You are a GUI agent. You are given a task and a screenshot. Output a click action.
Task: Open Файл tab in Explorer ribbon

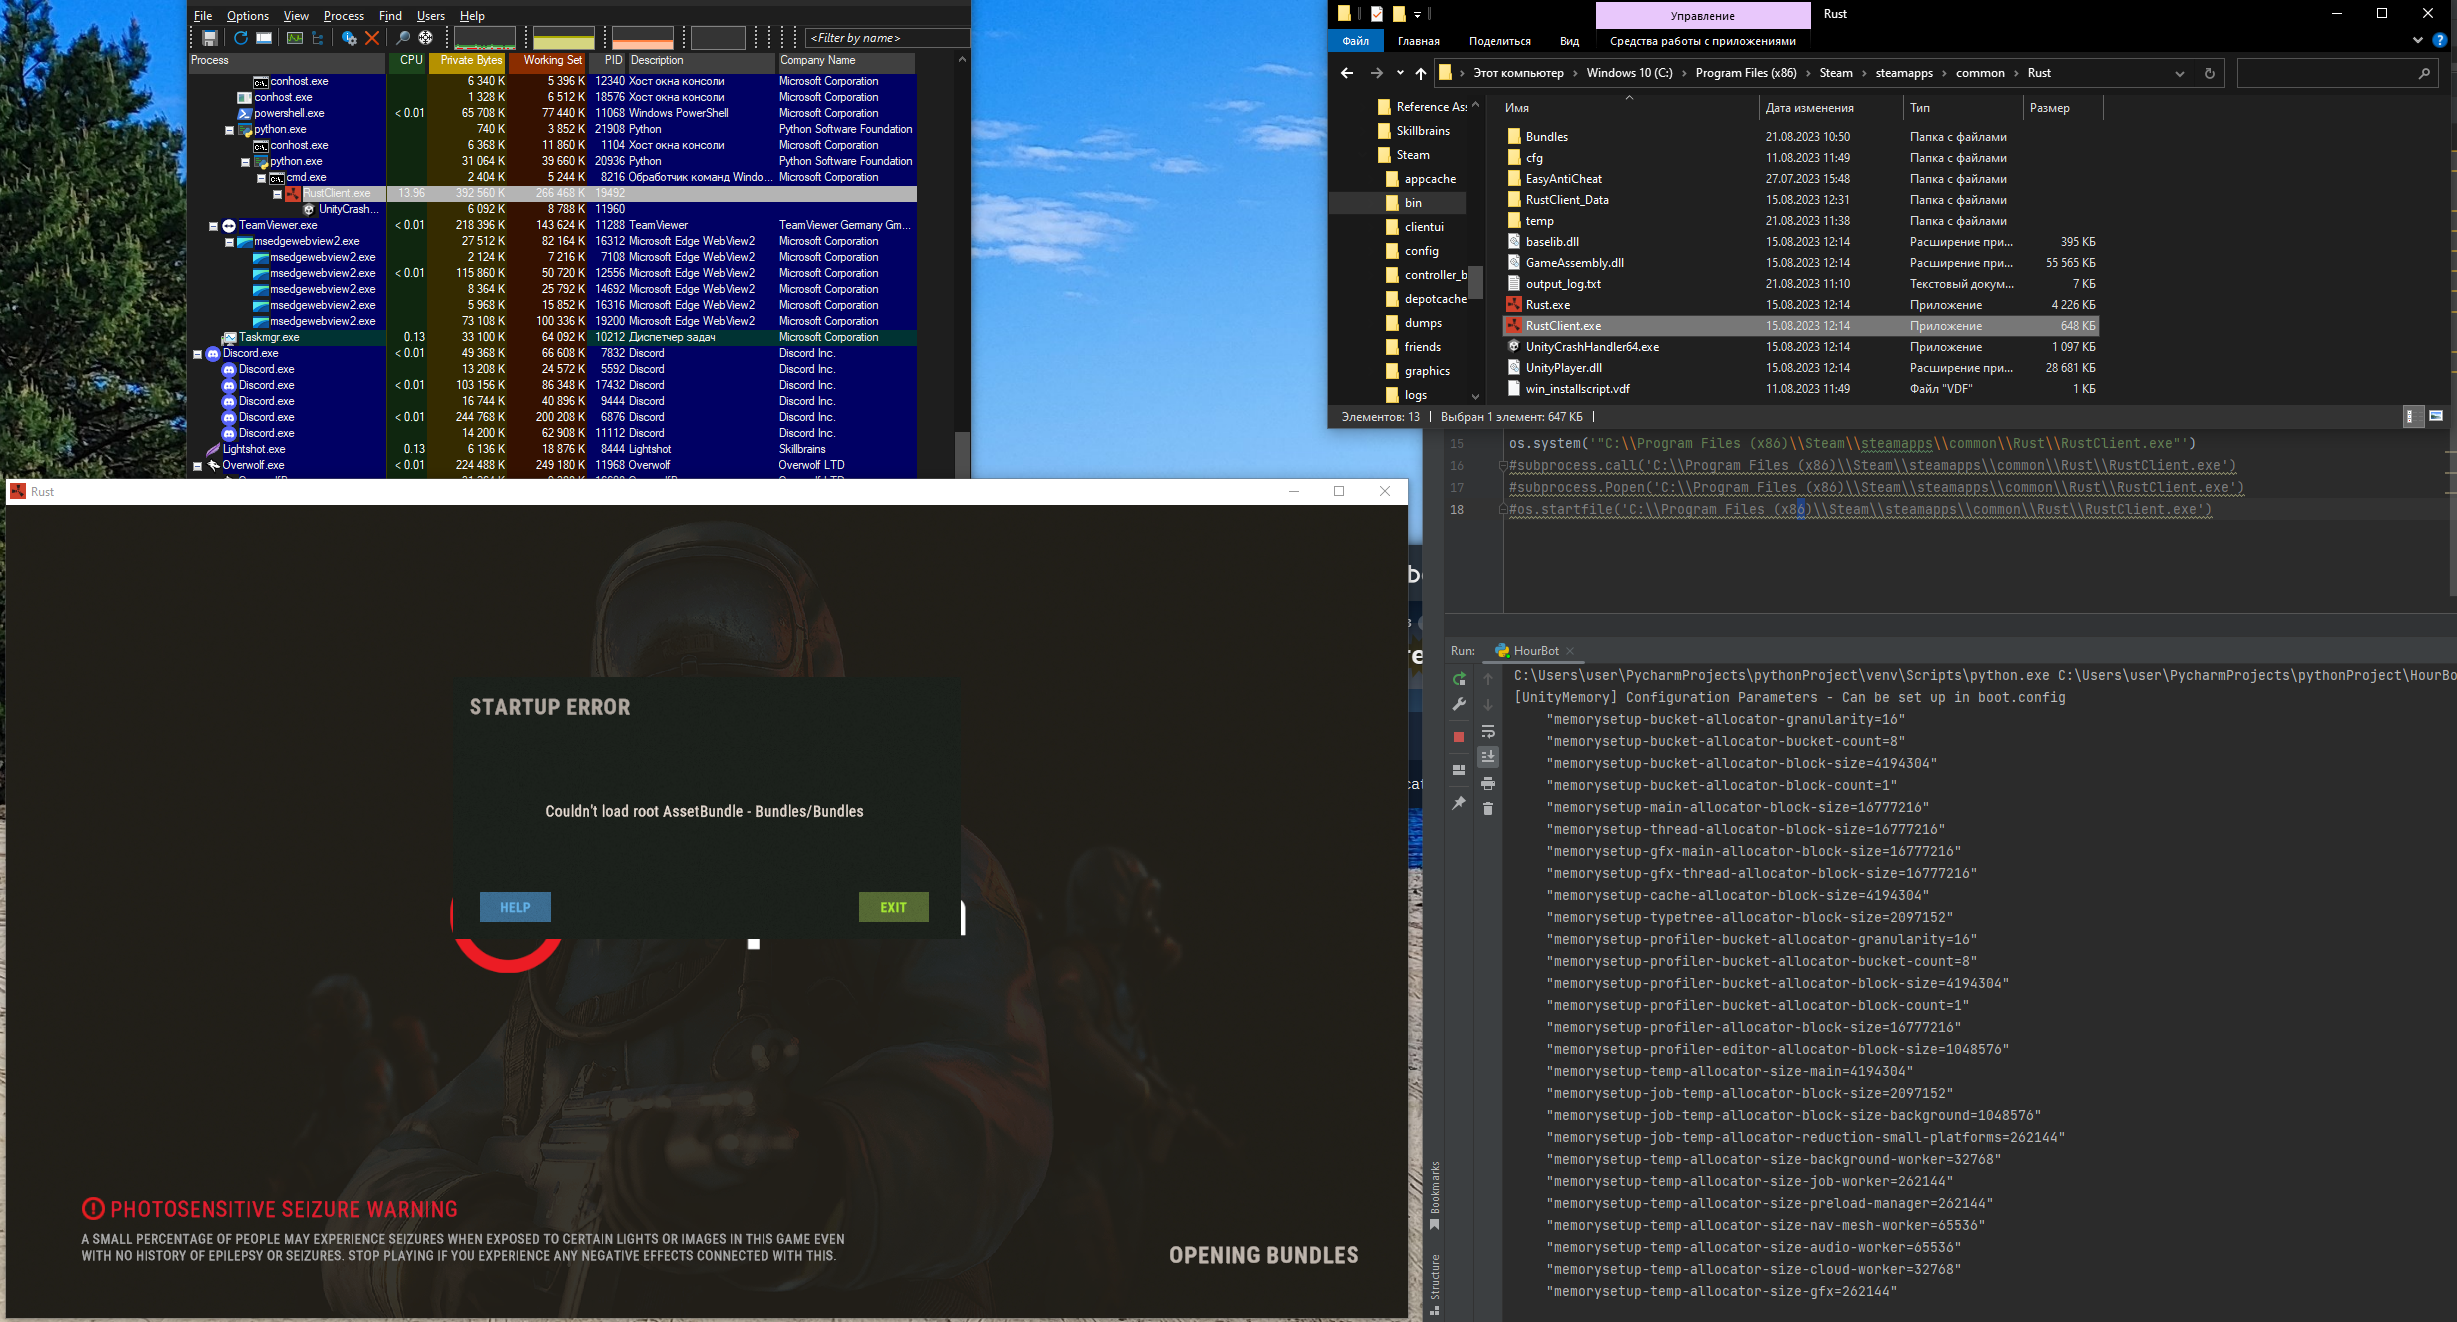pyautogui.click(x=1355, y=41)
